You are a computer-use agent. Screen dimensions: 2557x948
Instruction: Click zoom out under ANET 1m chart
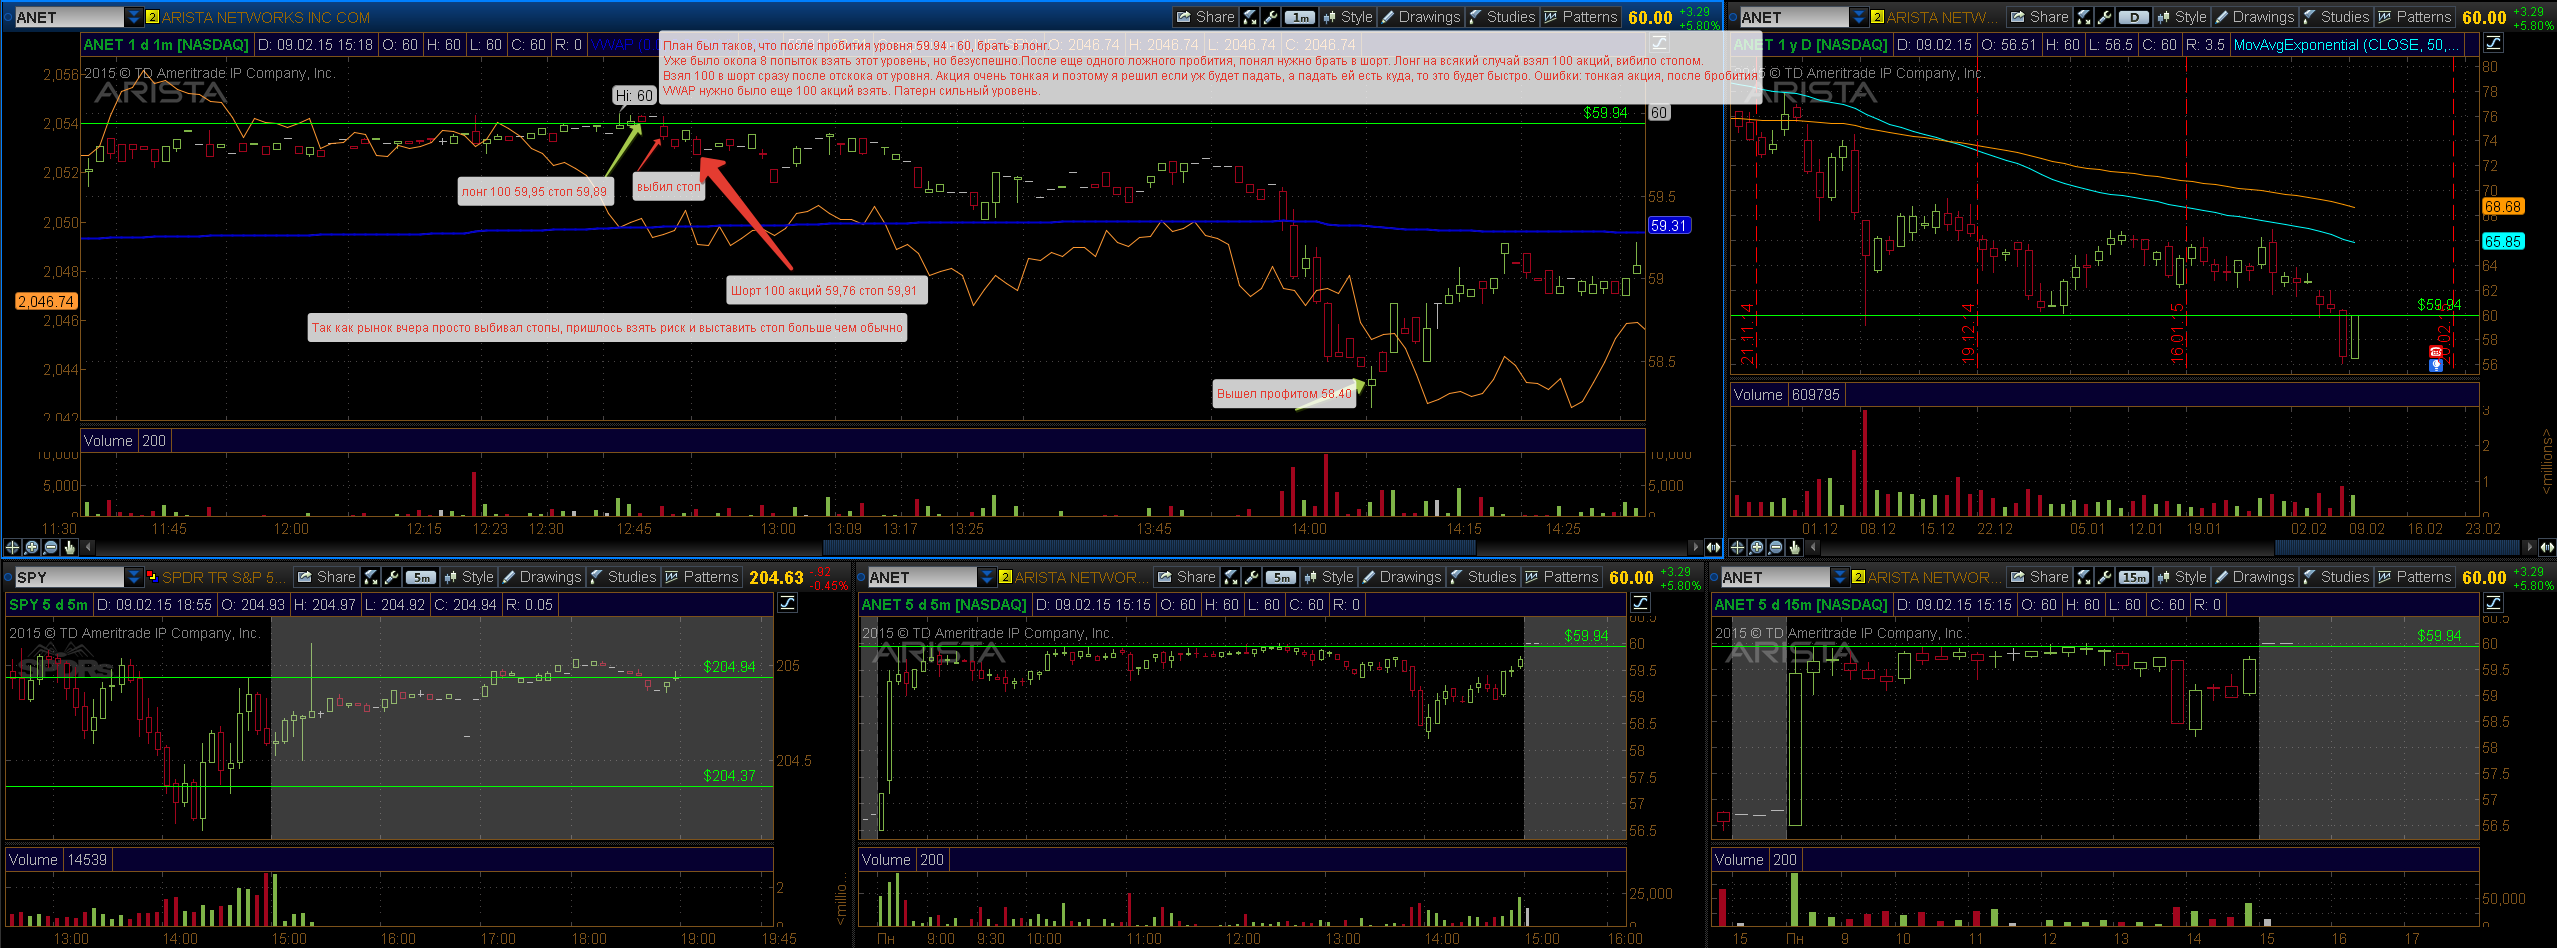[51, 547]
